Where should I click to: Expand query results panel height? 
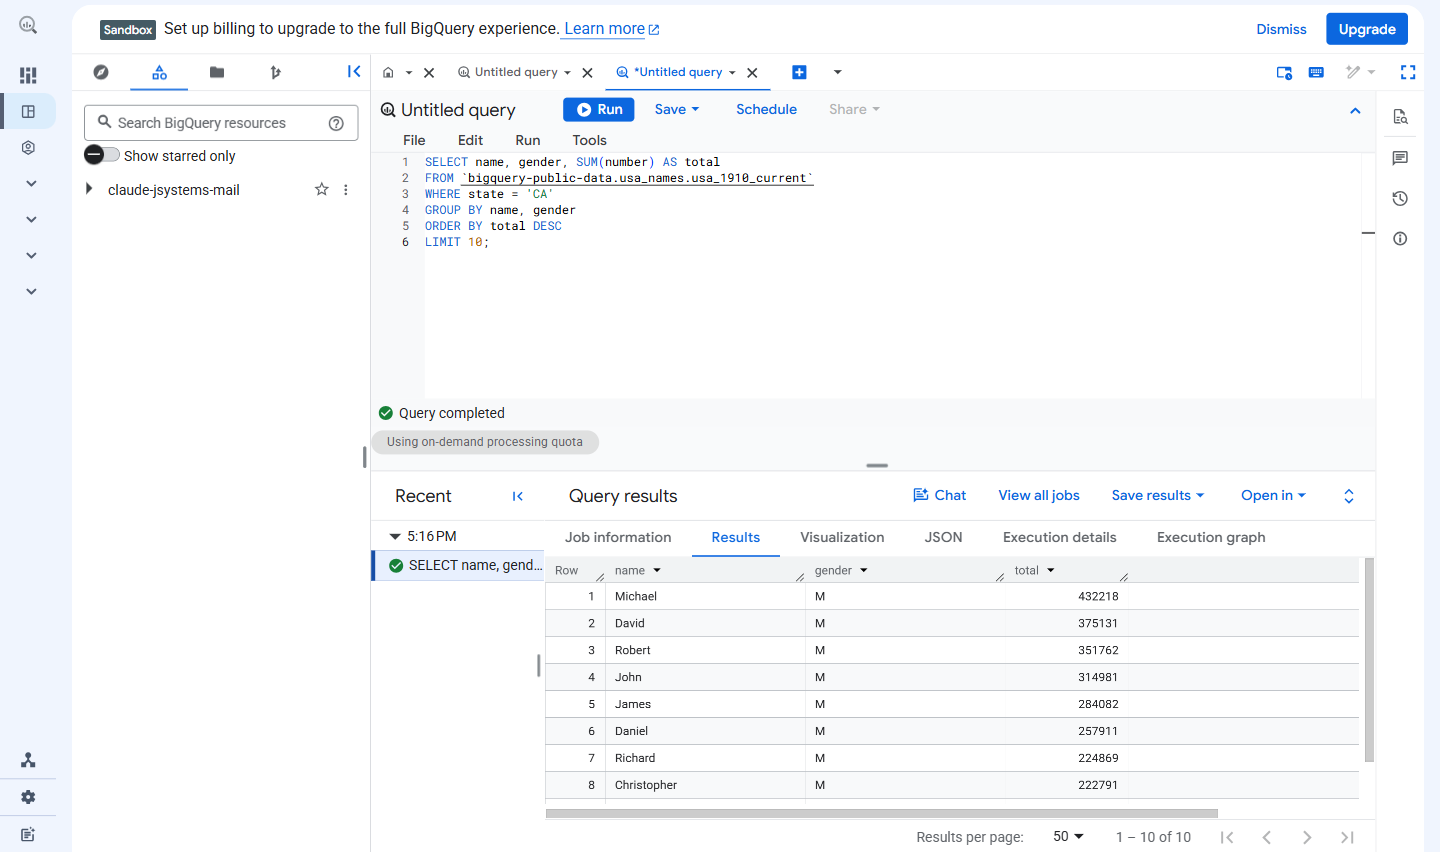tap(1348, 496)
